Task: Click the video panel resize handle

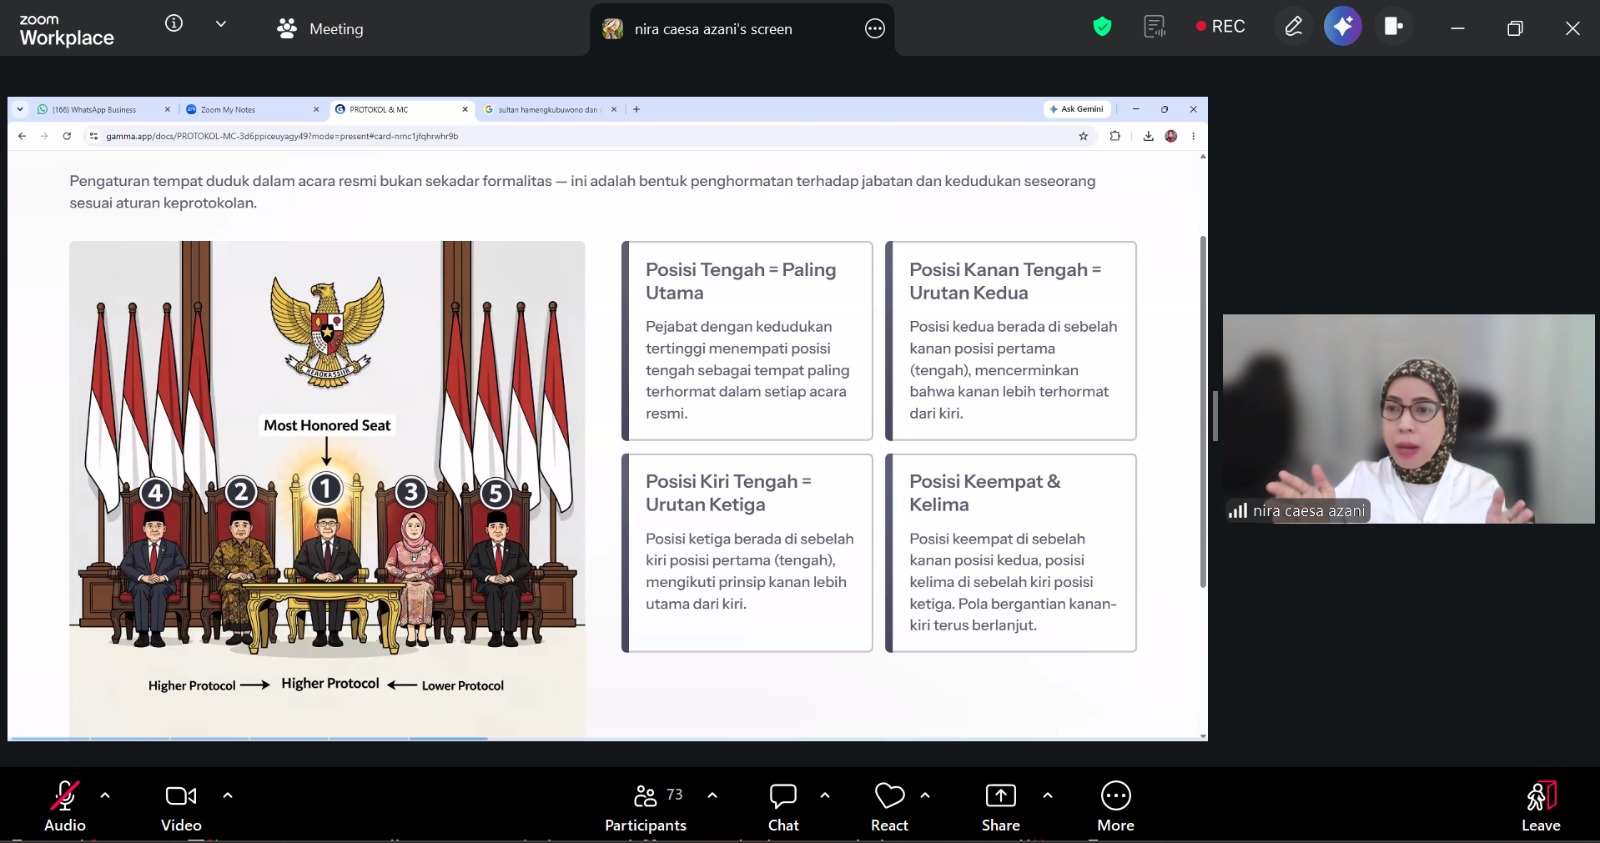Action: pos(1215,416)
